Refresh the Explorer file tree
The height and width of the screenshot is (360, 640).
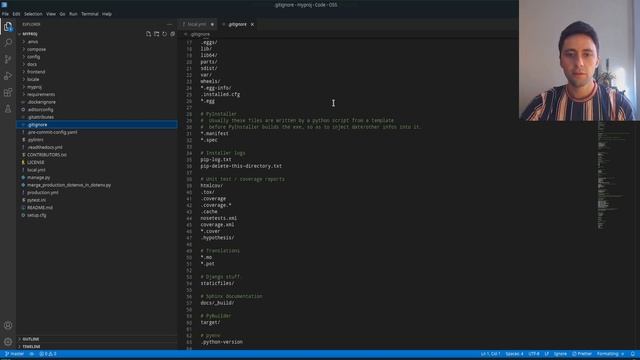pyautogui.click(x=164, y=34)
